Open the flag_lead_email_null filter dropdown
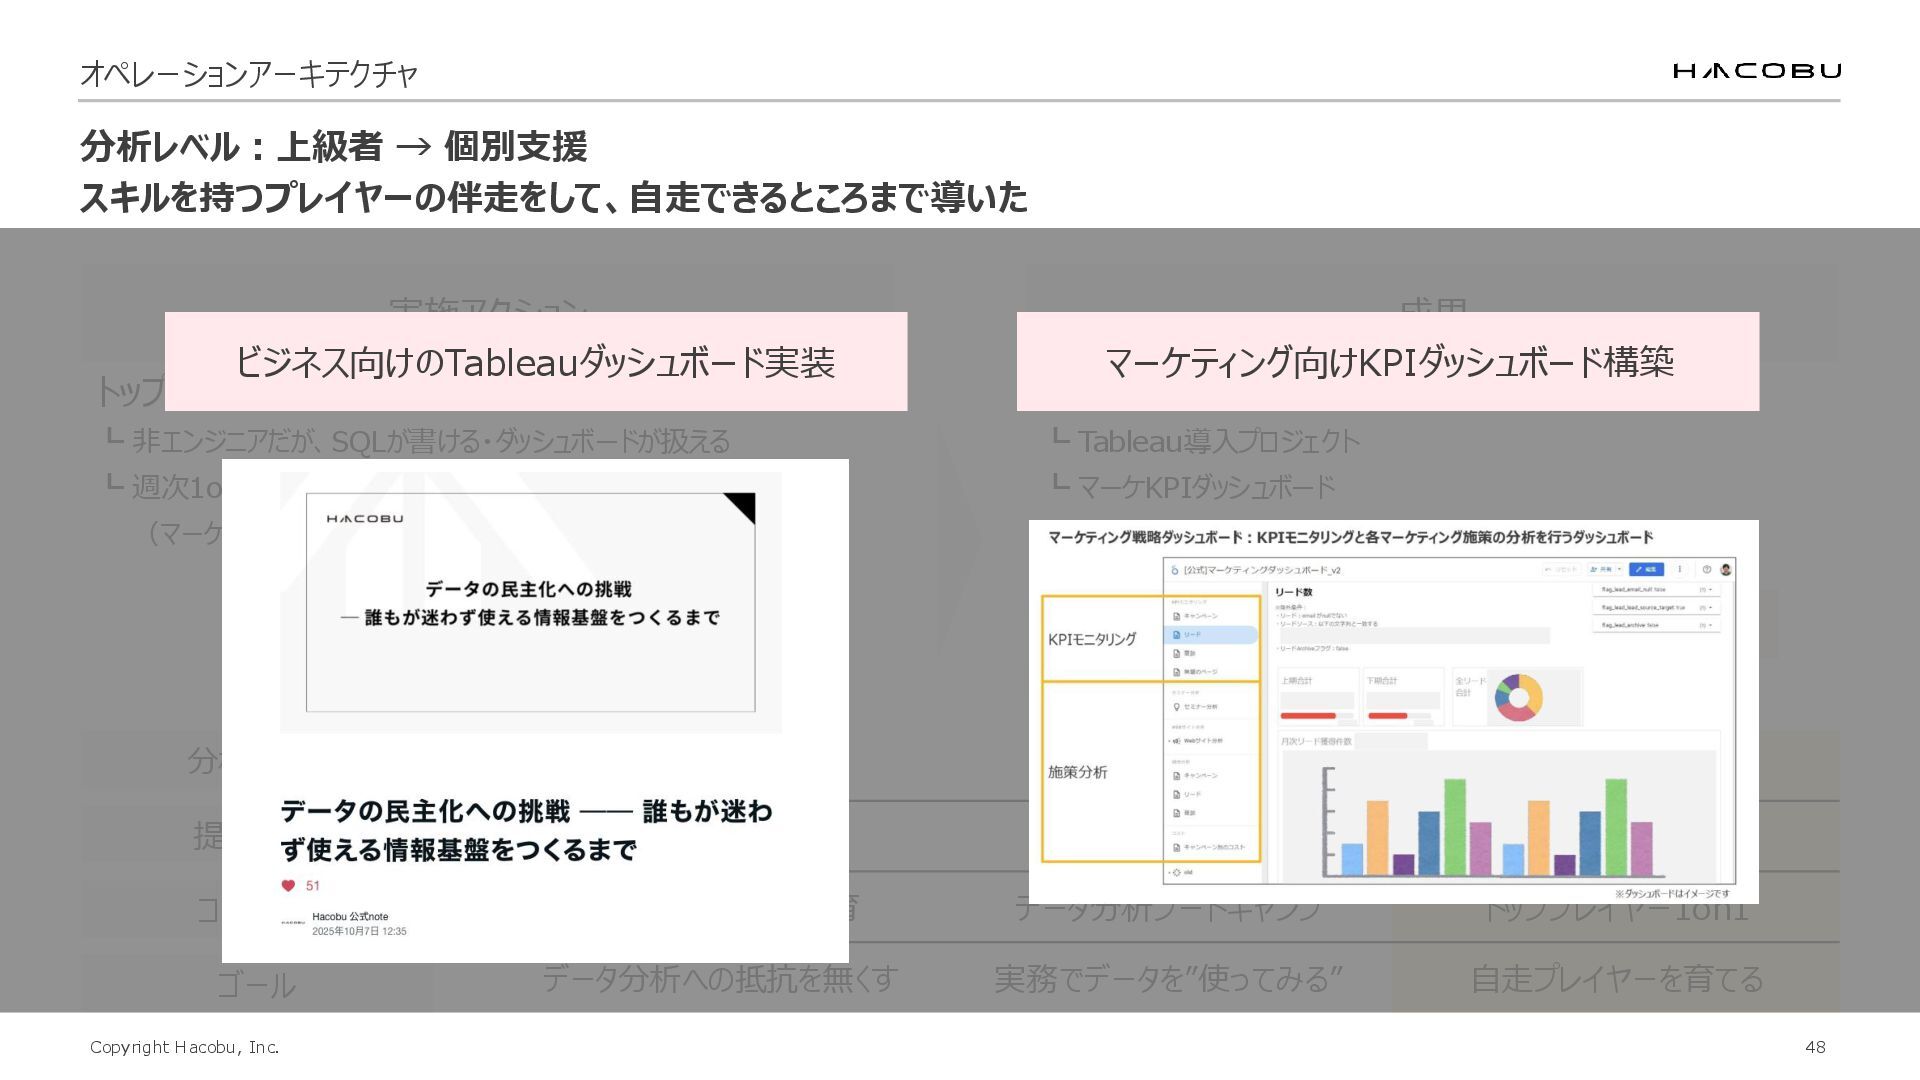The image size is (1920, 1080). [x=1711, y=590]
